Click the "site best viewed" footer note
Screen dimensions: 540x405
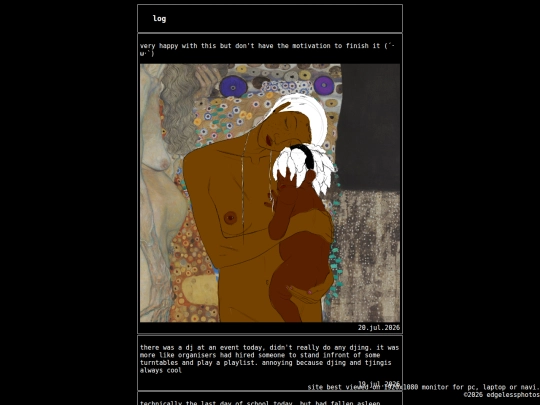coord(424,387)
